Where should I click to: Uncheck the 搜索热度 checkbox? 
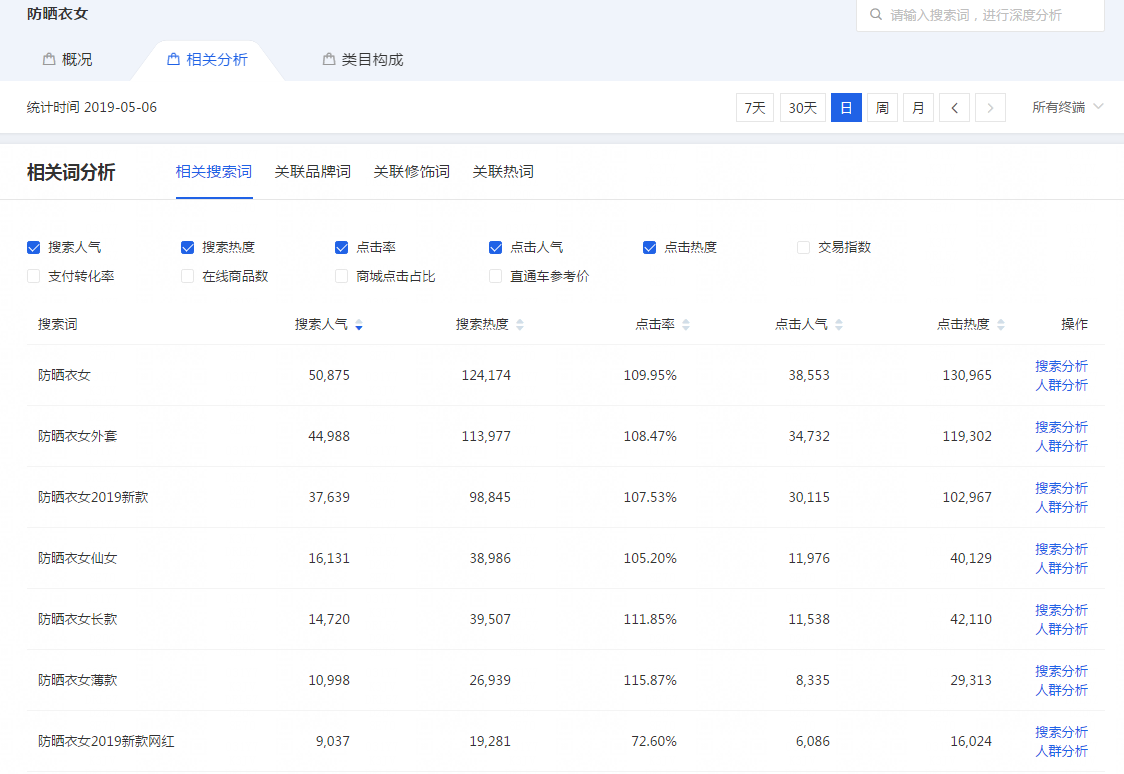pos(188,247)
